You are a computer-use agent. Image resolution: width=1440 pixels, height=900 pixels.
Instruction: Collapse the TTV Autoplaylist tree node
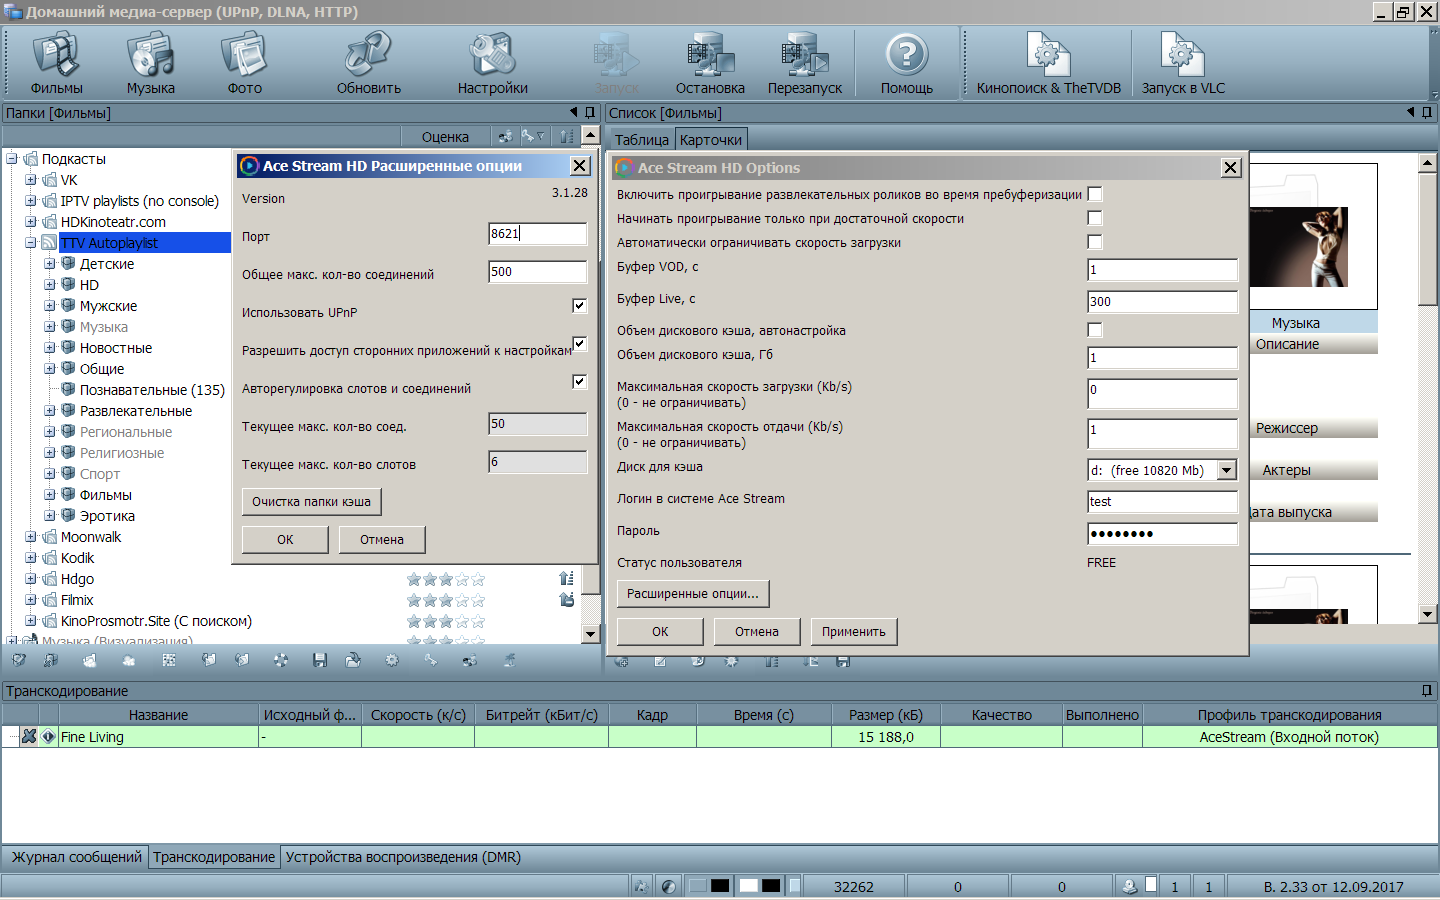(31, 243)
